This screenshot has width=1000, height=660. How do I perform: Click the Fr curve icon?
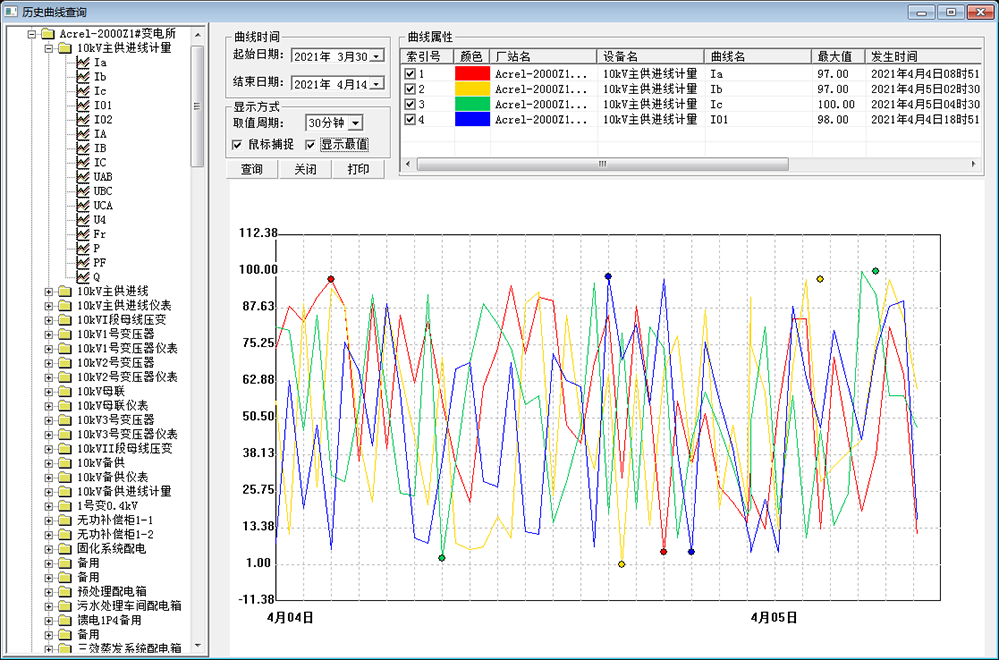coord(83,234)
